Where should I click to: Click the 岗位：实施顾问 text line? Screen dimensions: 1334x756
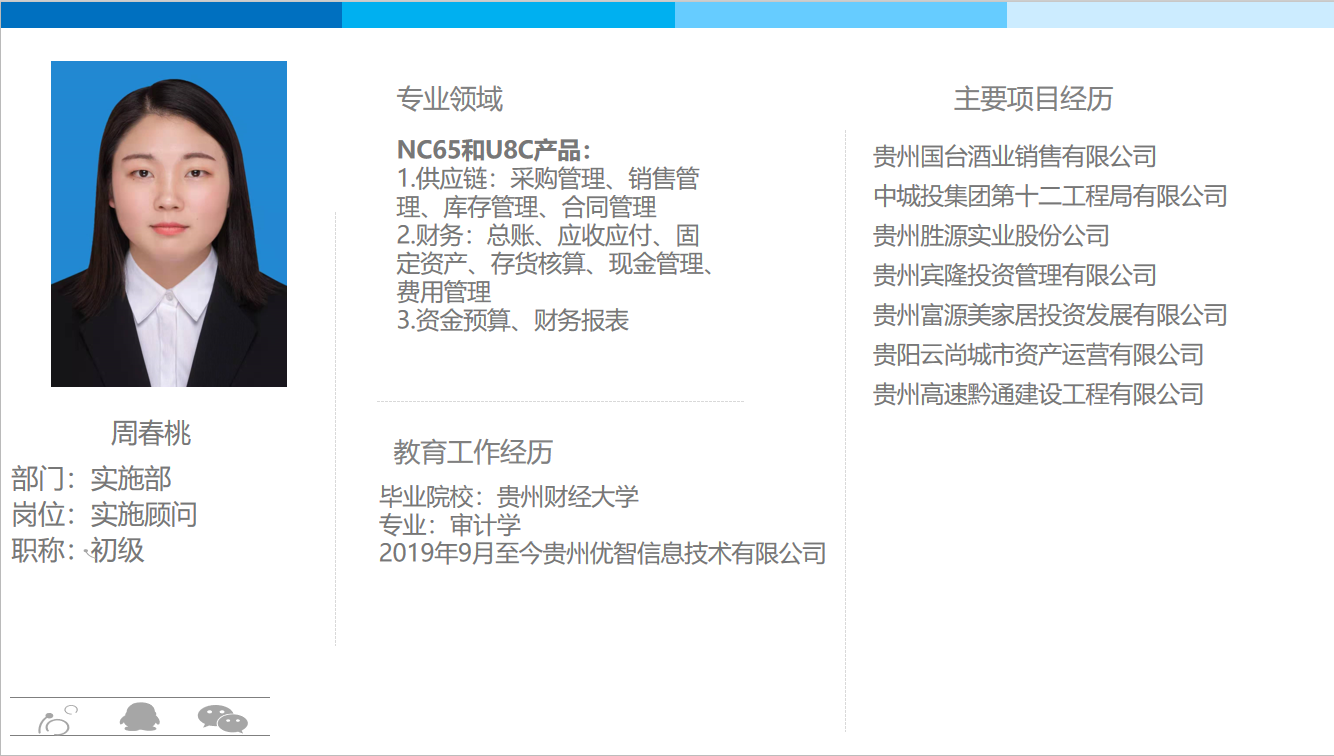pyautogui.click(x=105, y=515)
